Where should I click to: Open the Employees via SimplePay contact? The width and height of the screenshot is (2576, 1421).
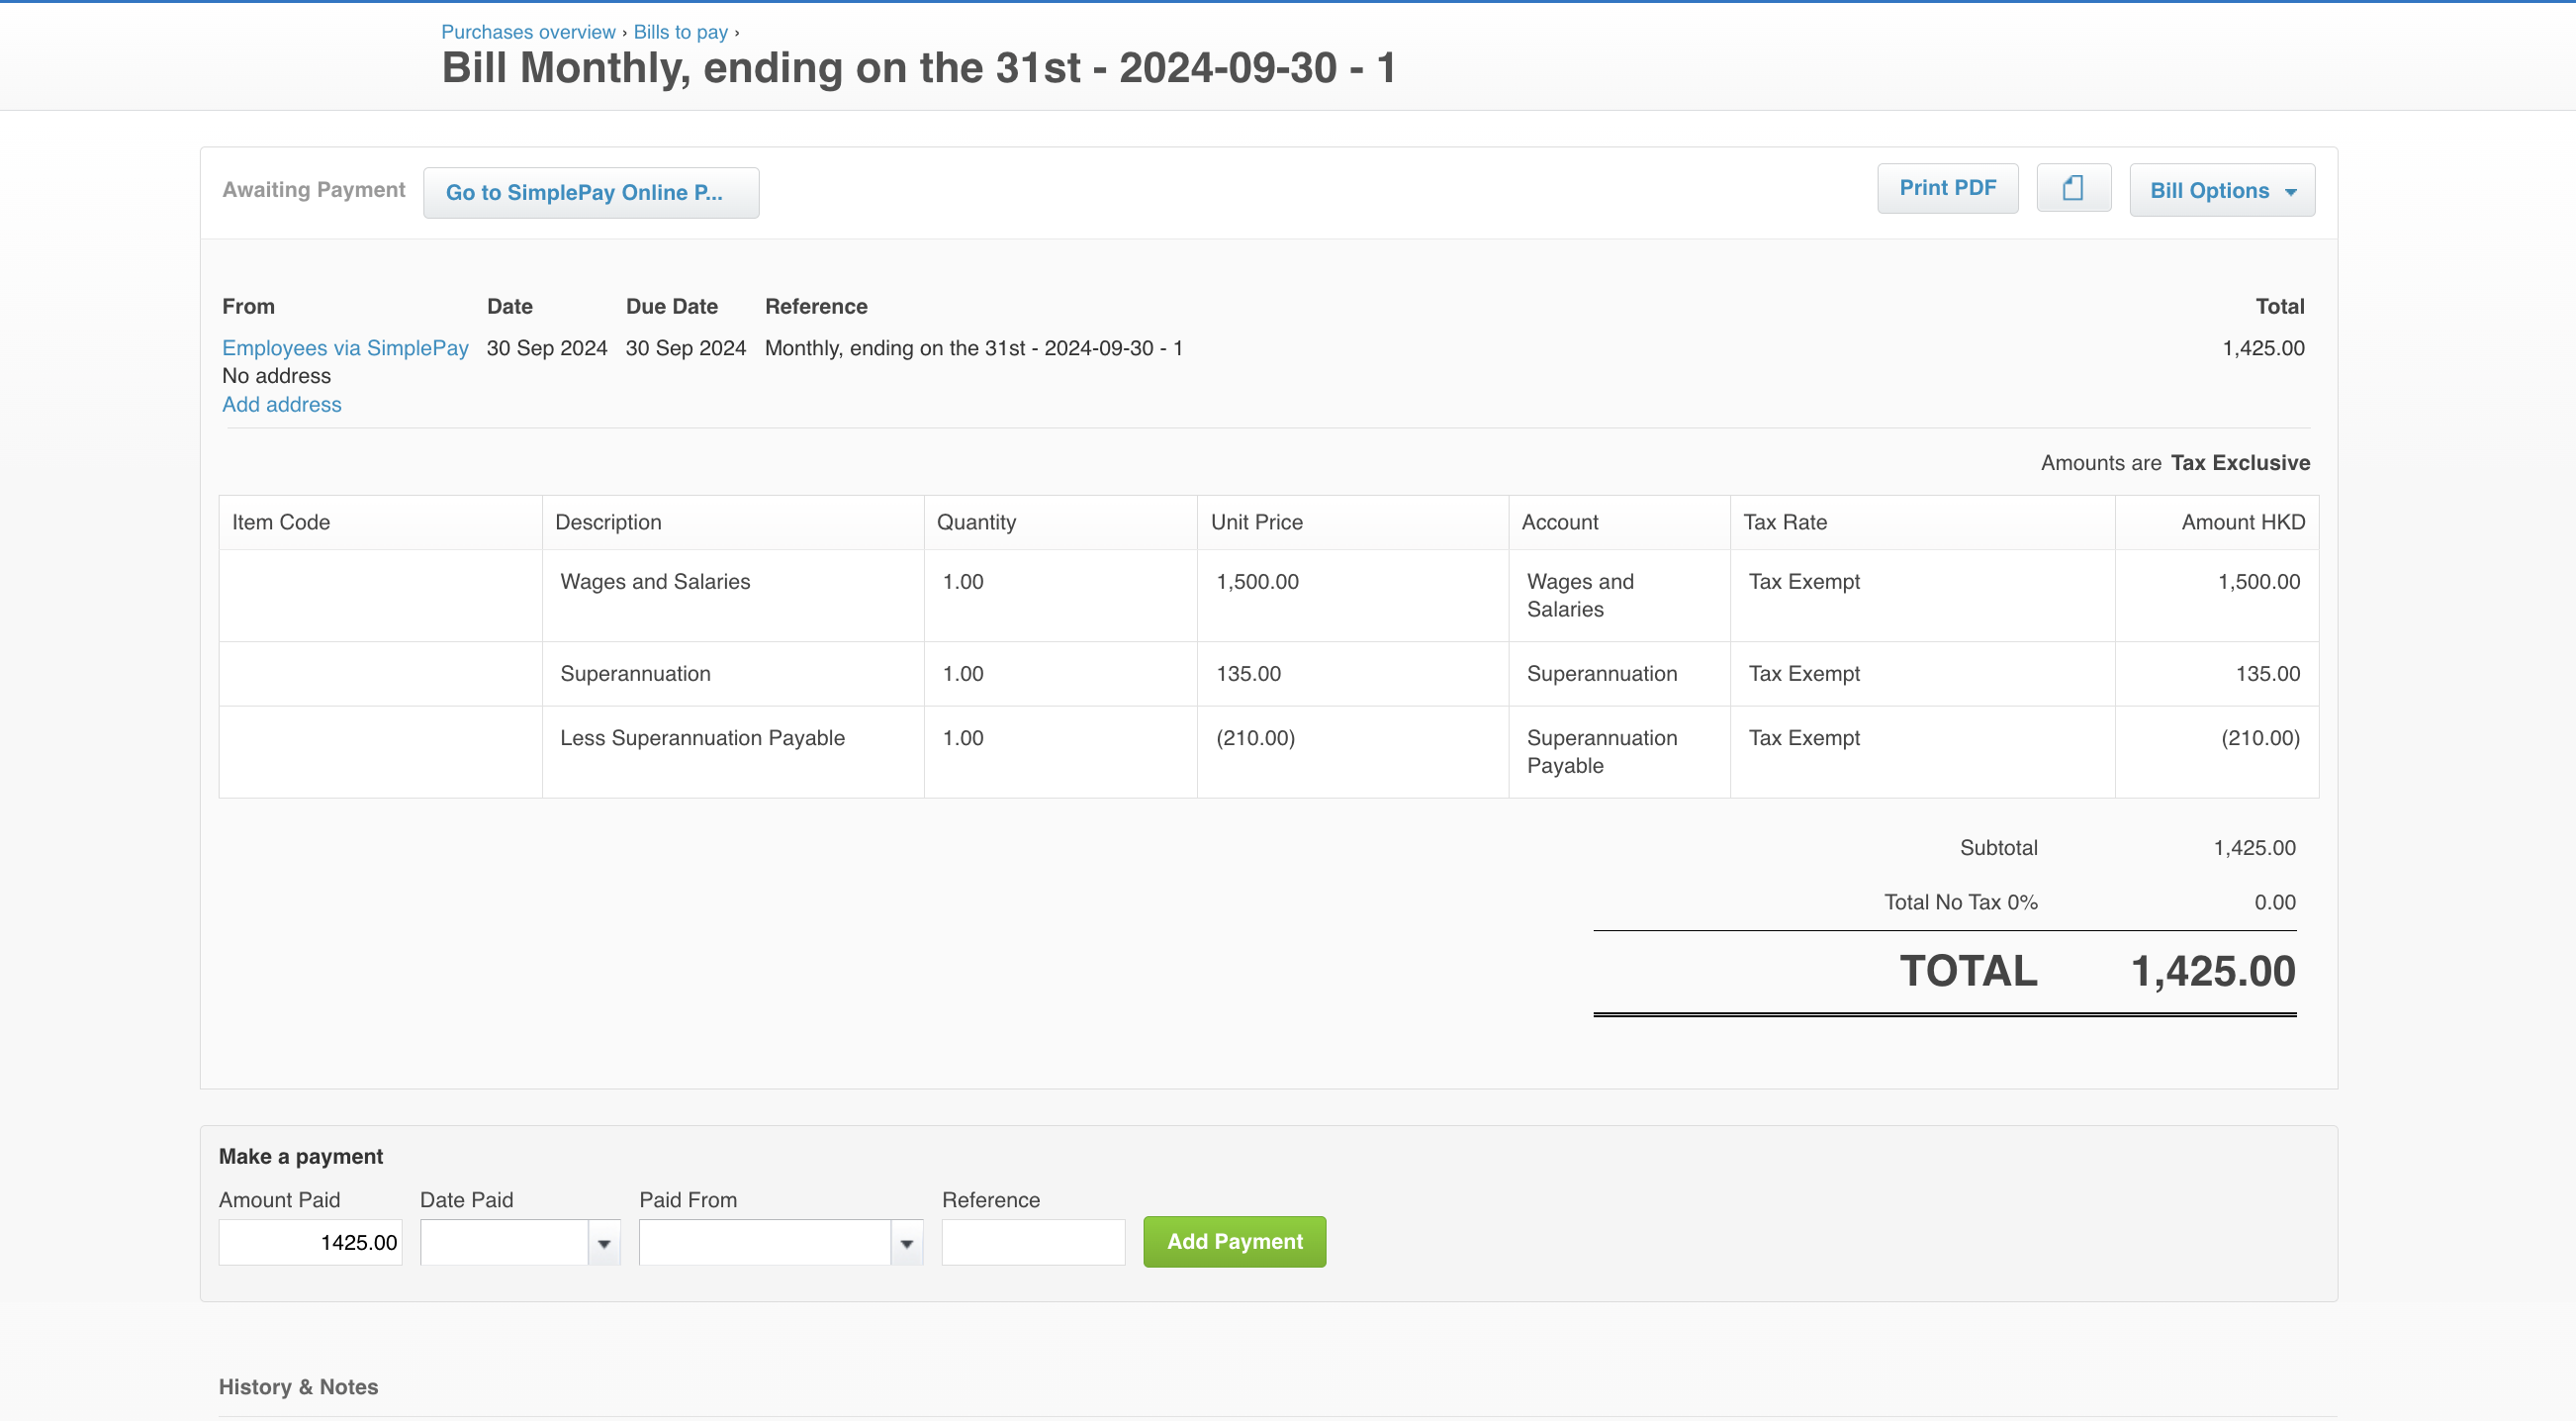point(344,348)
